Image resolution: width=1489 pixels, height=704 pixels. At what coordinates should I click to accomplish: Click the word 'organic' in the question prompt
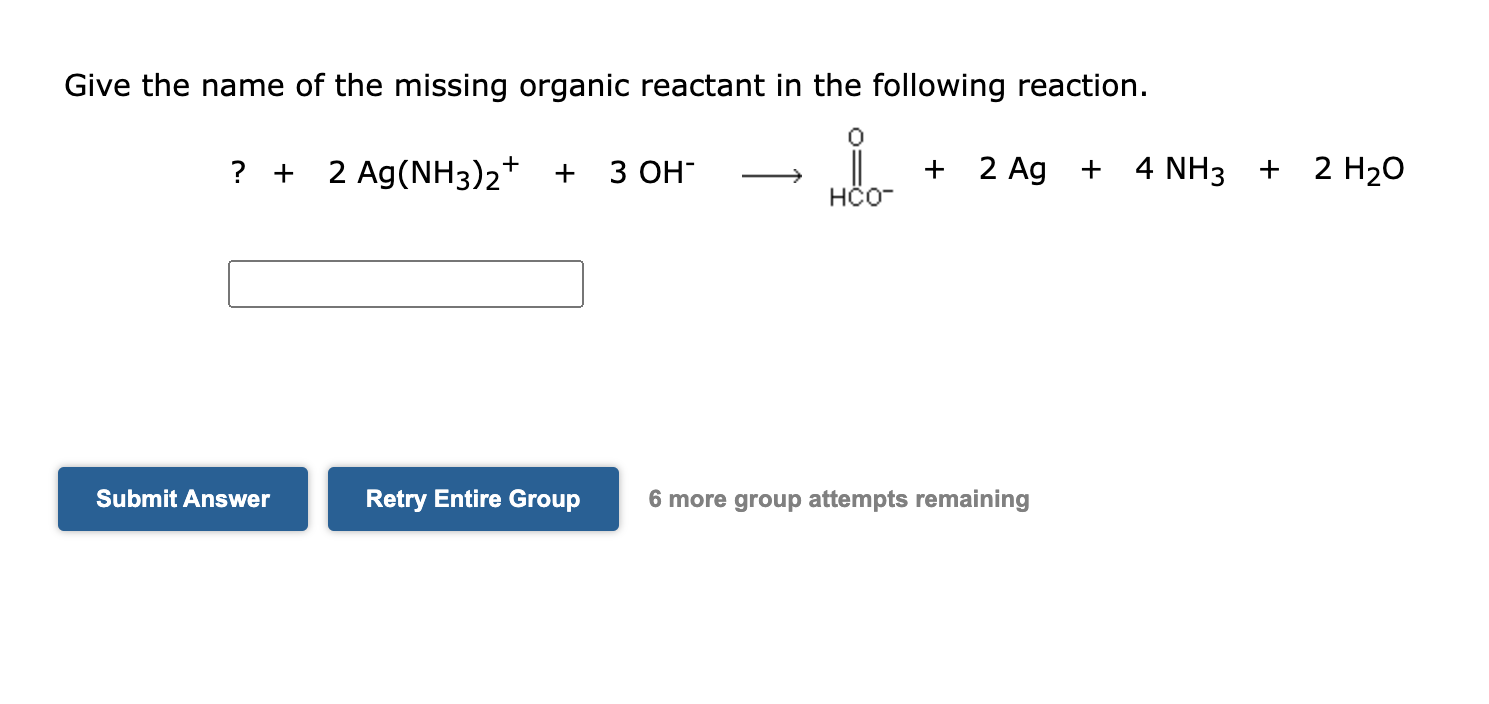573,86
